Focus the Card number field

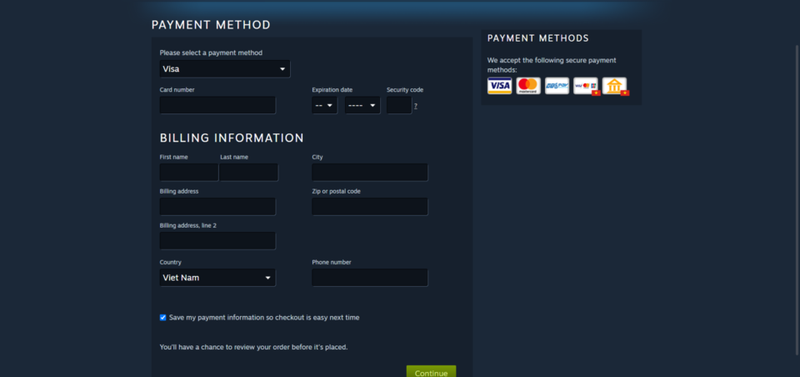pyautogui.click(x=217, y=105)
